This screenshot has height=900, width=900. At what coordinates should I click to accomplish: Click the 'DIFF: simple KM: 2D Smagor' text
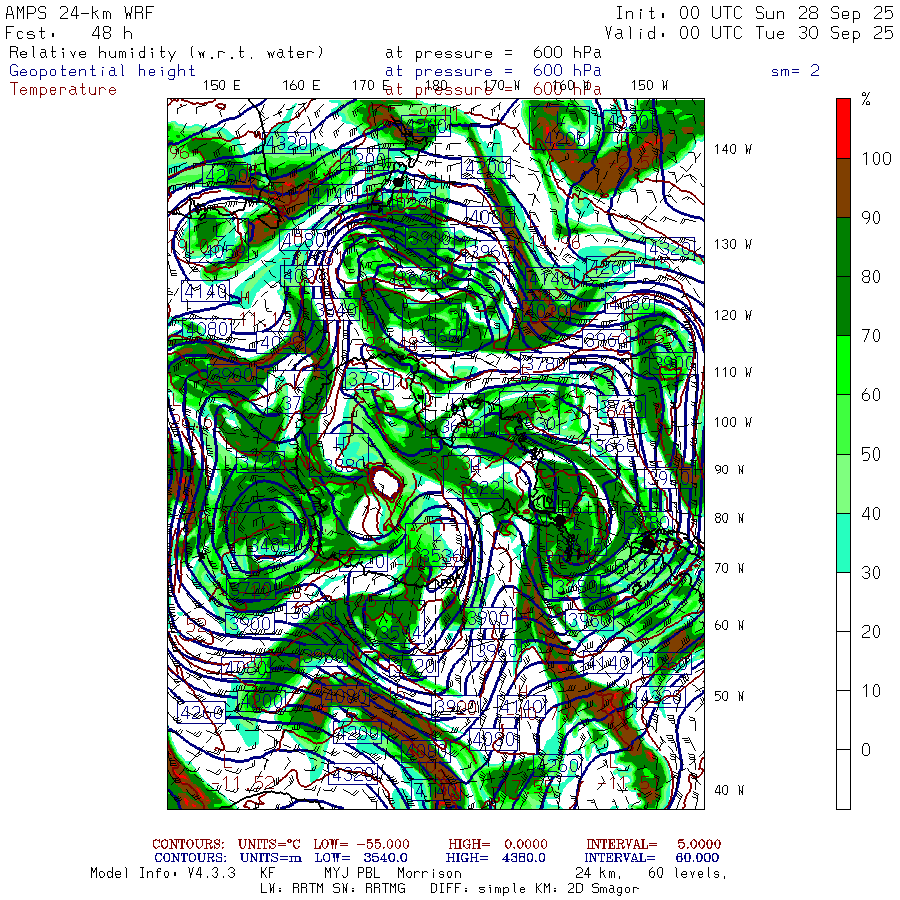click(x=534, y=889)
